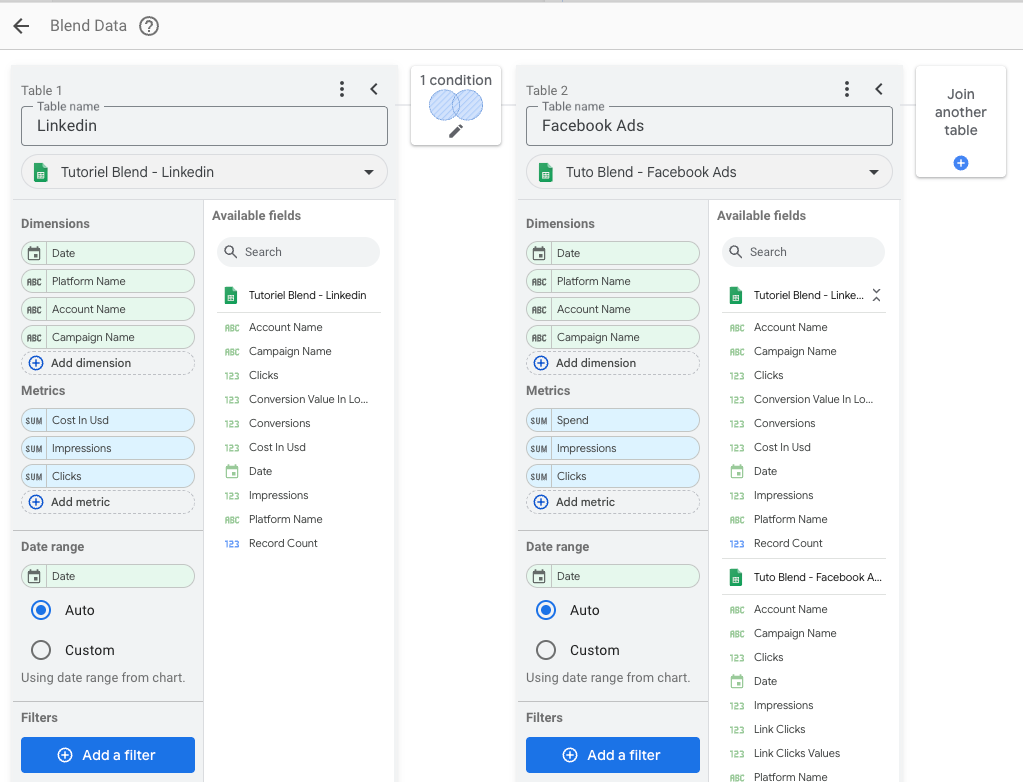The image size is (1023, 782).
Task: Add dimension to Table 2
Action: [613, 363]
